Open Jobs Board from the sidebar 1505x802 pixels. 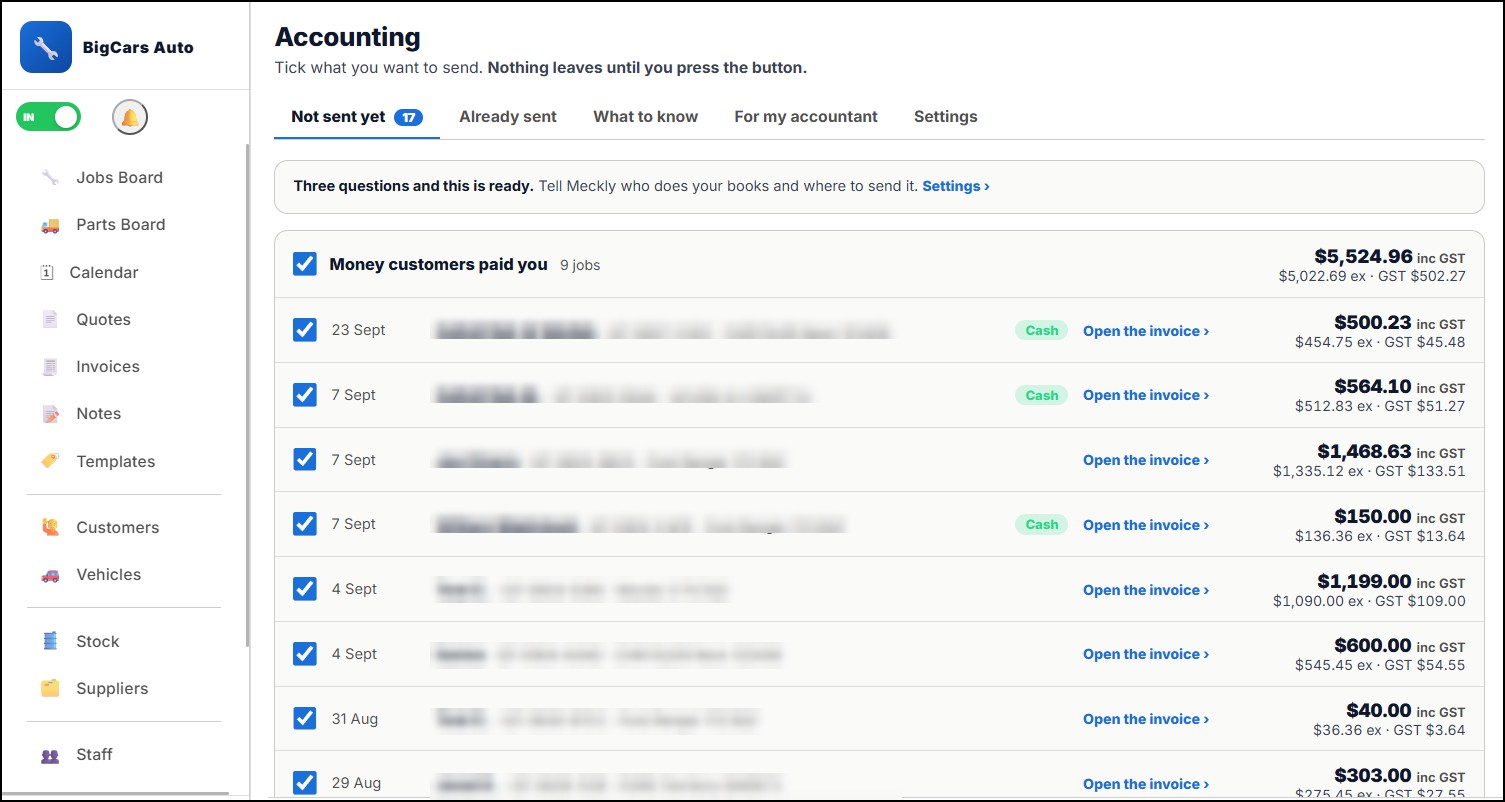click(x=119, y=178)
